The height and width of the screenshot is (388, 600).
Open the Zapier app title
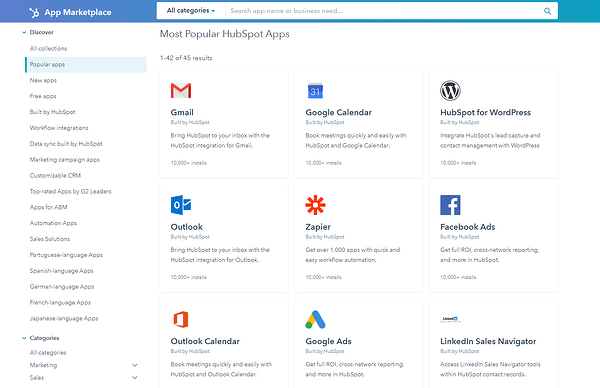318,227
